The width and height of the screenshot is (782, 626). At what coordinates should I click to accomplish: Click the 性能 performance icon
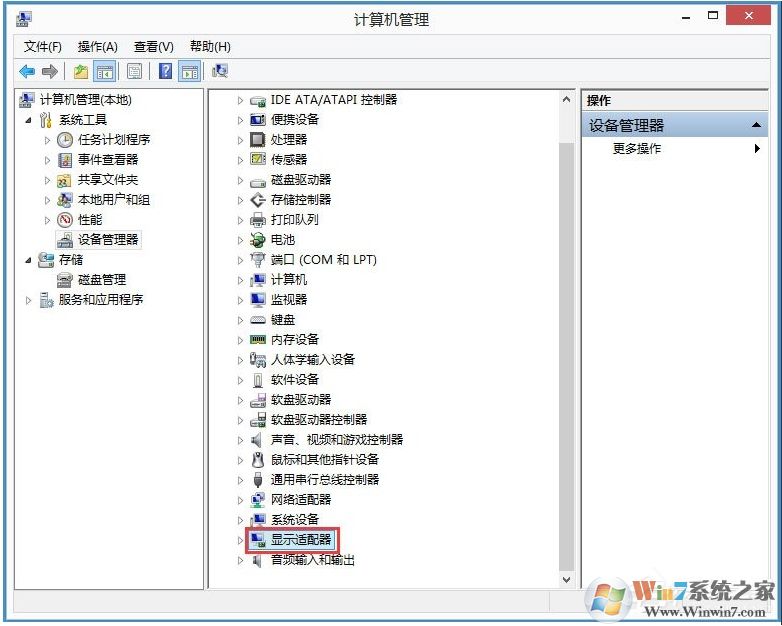tap(65, 220)
